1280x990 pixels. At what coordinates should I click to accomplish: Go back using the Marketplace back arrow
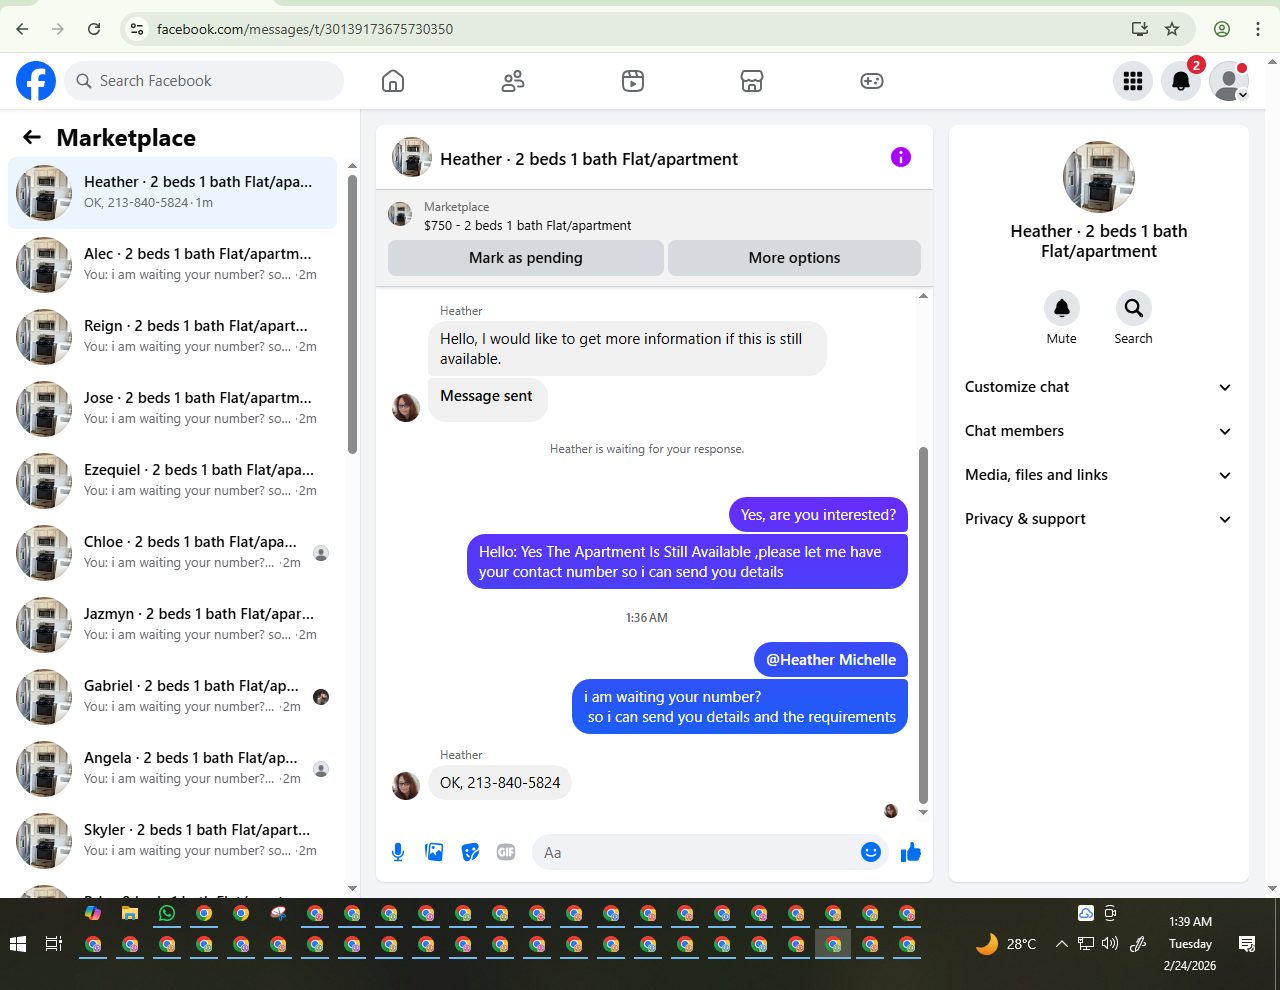(32, 137)
